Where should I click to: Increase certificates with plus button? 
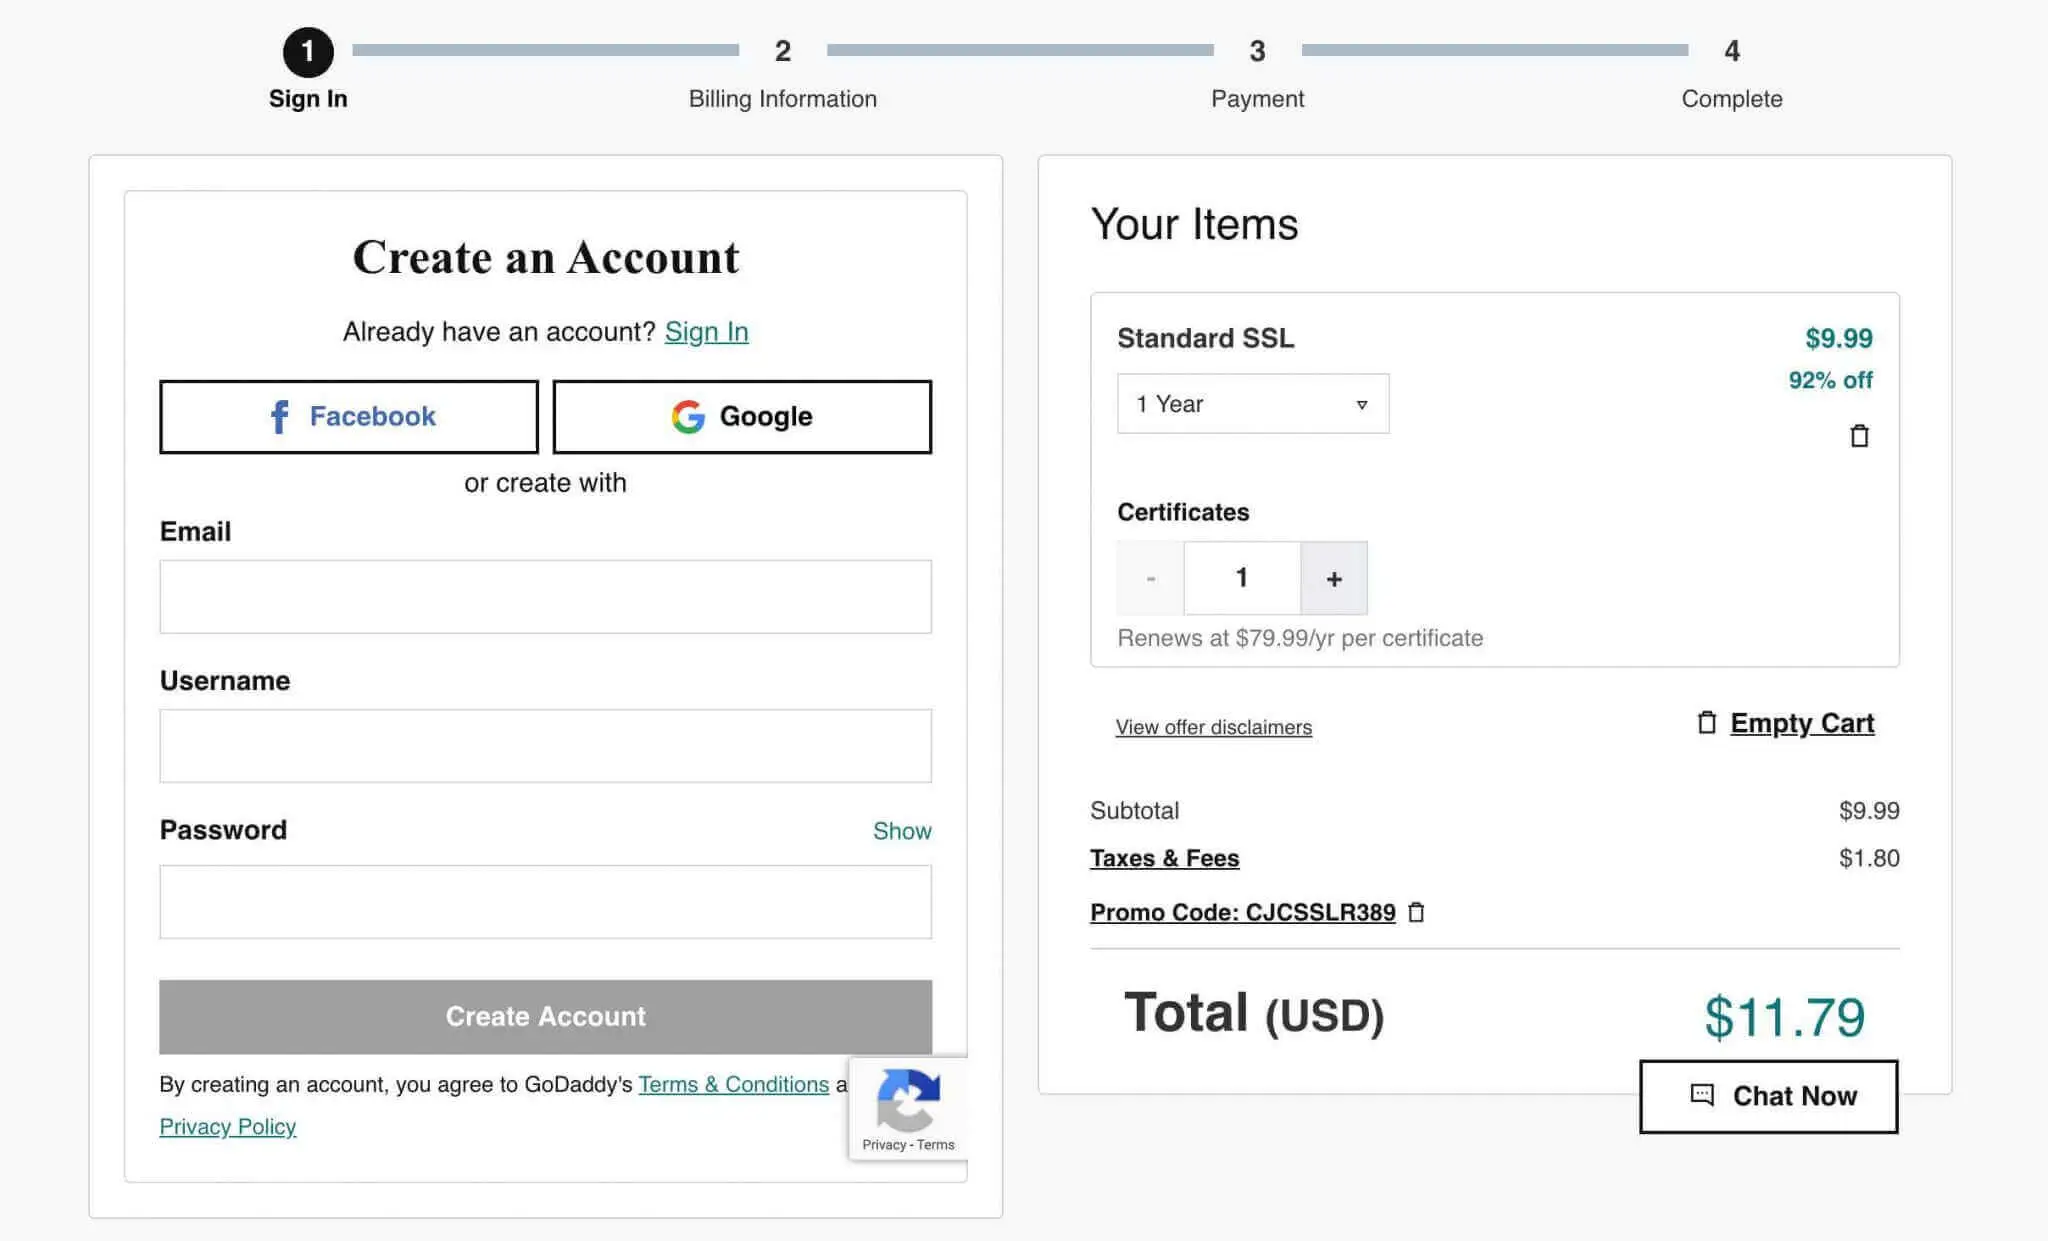(x=1333, y=578)
